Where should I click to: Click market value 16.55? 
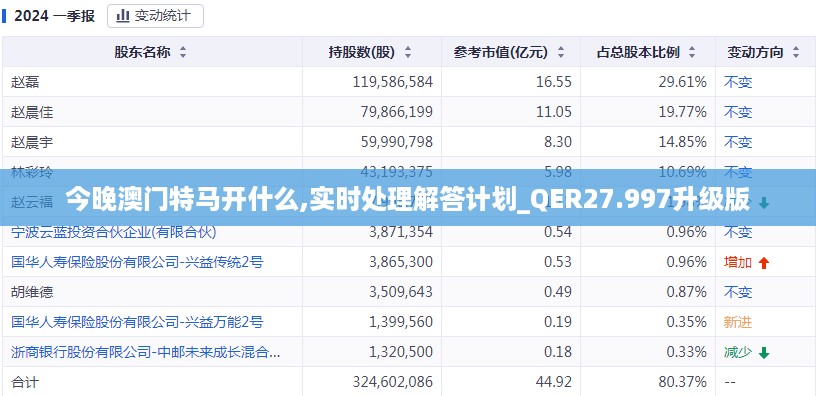click(554, 82)
